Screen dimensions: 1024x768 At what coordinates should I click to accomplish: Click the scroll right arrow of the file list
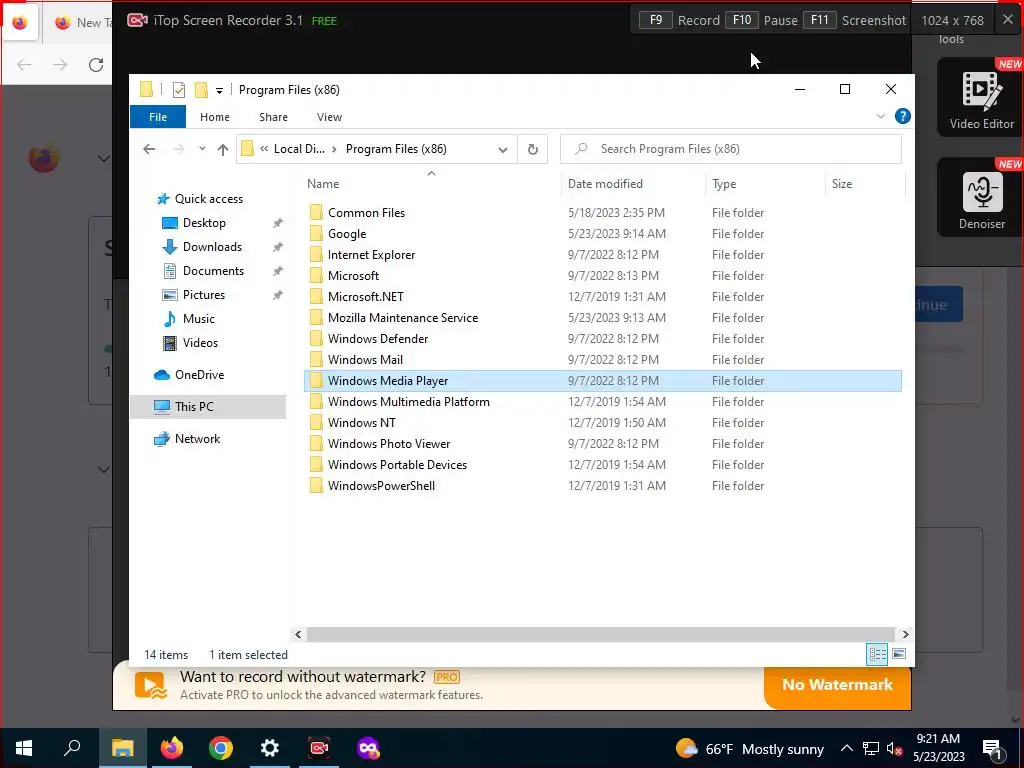point(905,634)
